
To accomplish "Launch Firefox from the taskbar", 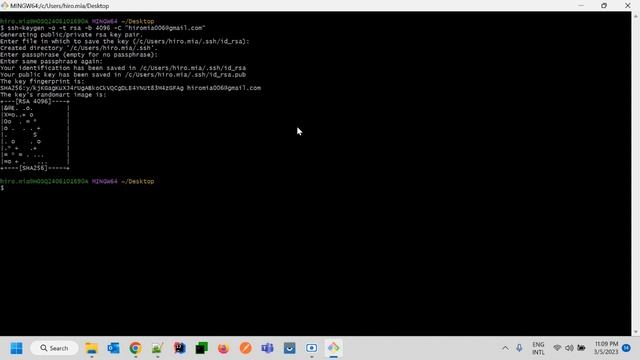I will coord(223,348).
